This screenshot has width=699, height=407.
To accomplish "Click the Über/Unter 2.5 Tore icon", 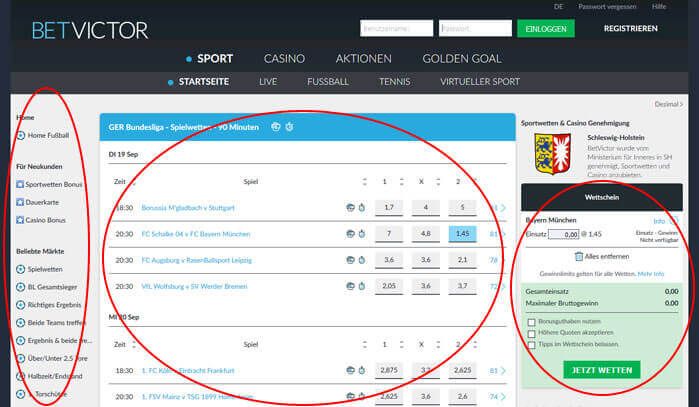I will click(21, 358).
